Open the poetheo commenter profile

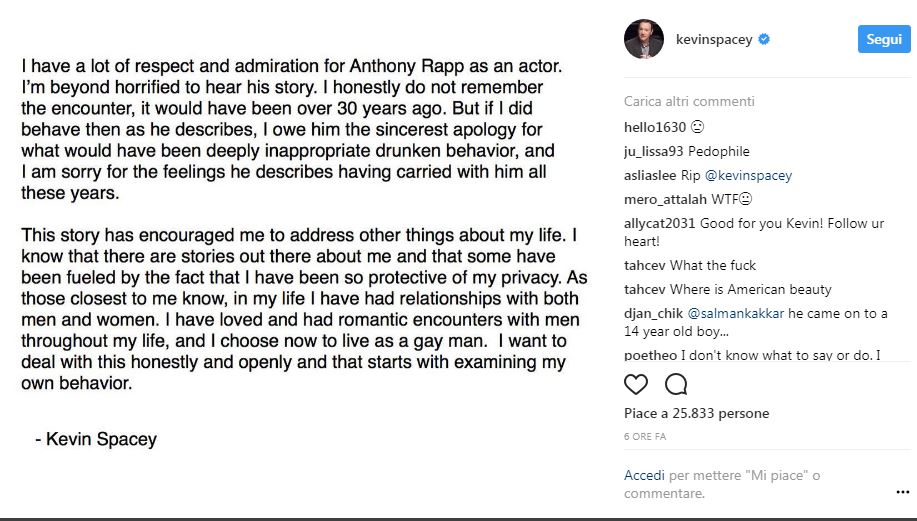(650, 355)
